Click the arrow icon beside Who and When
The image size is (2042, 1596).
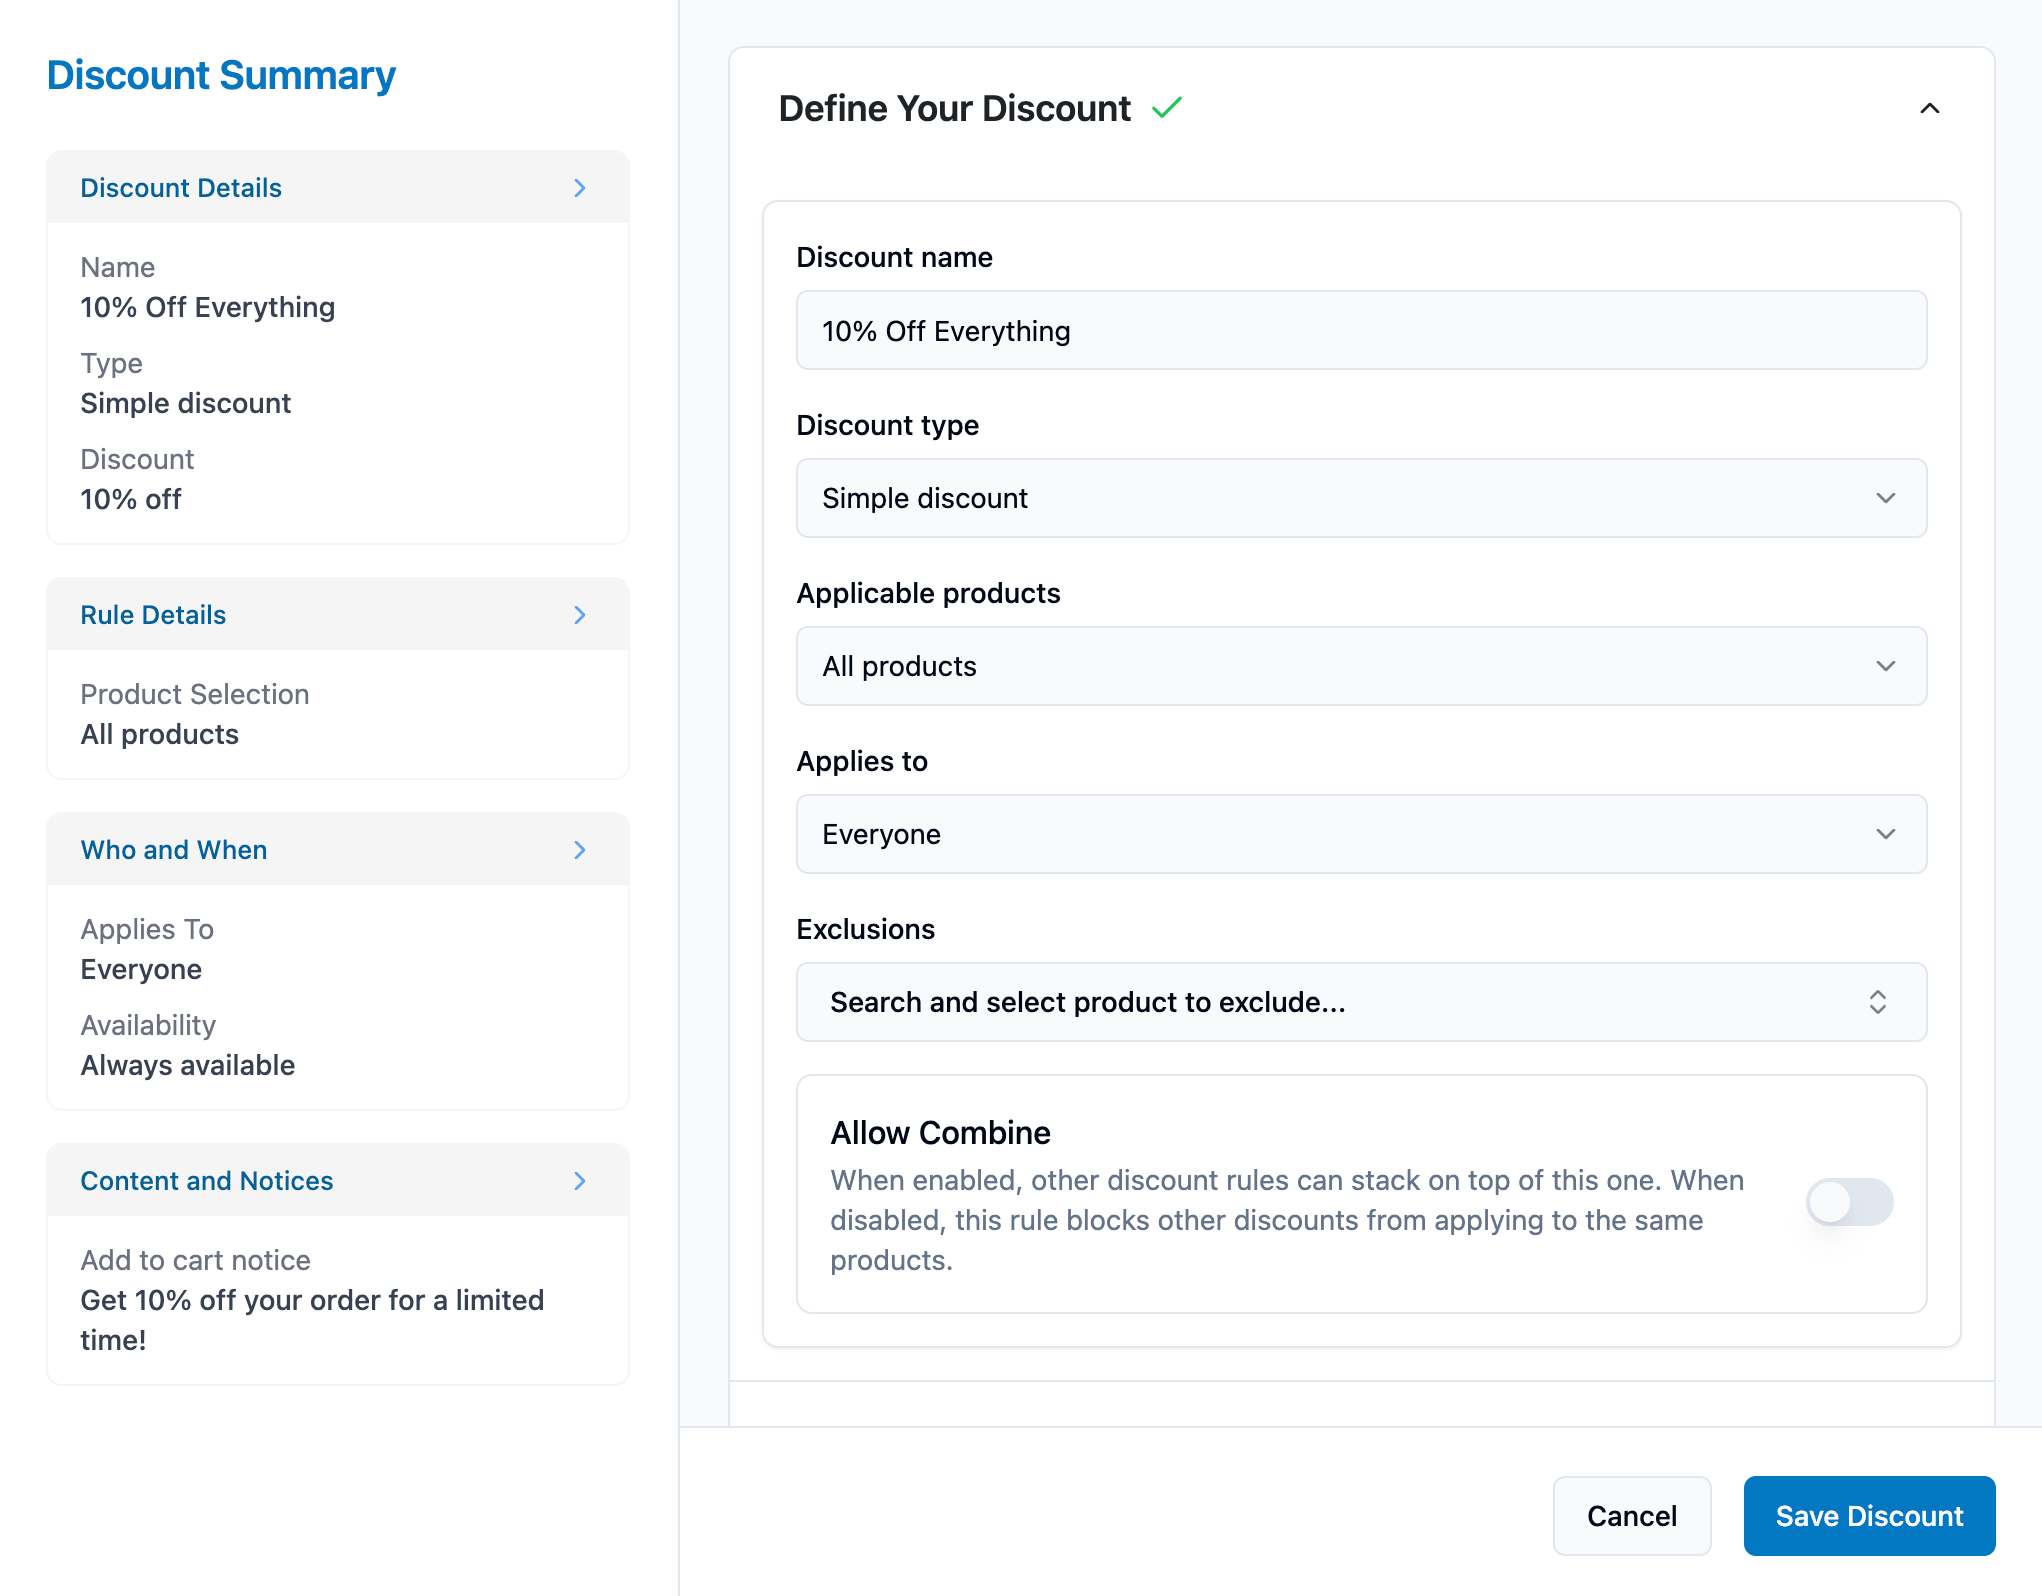click(580, 850)
